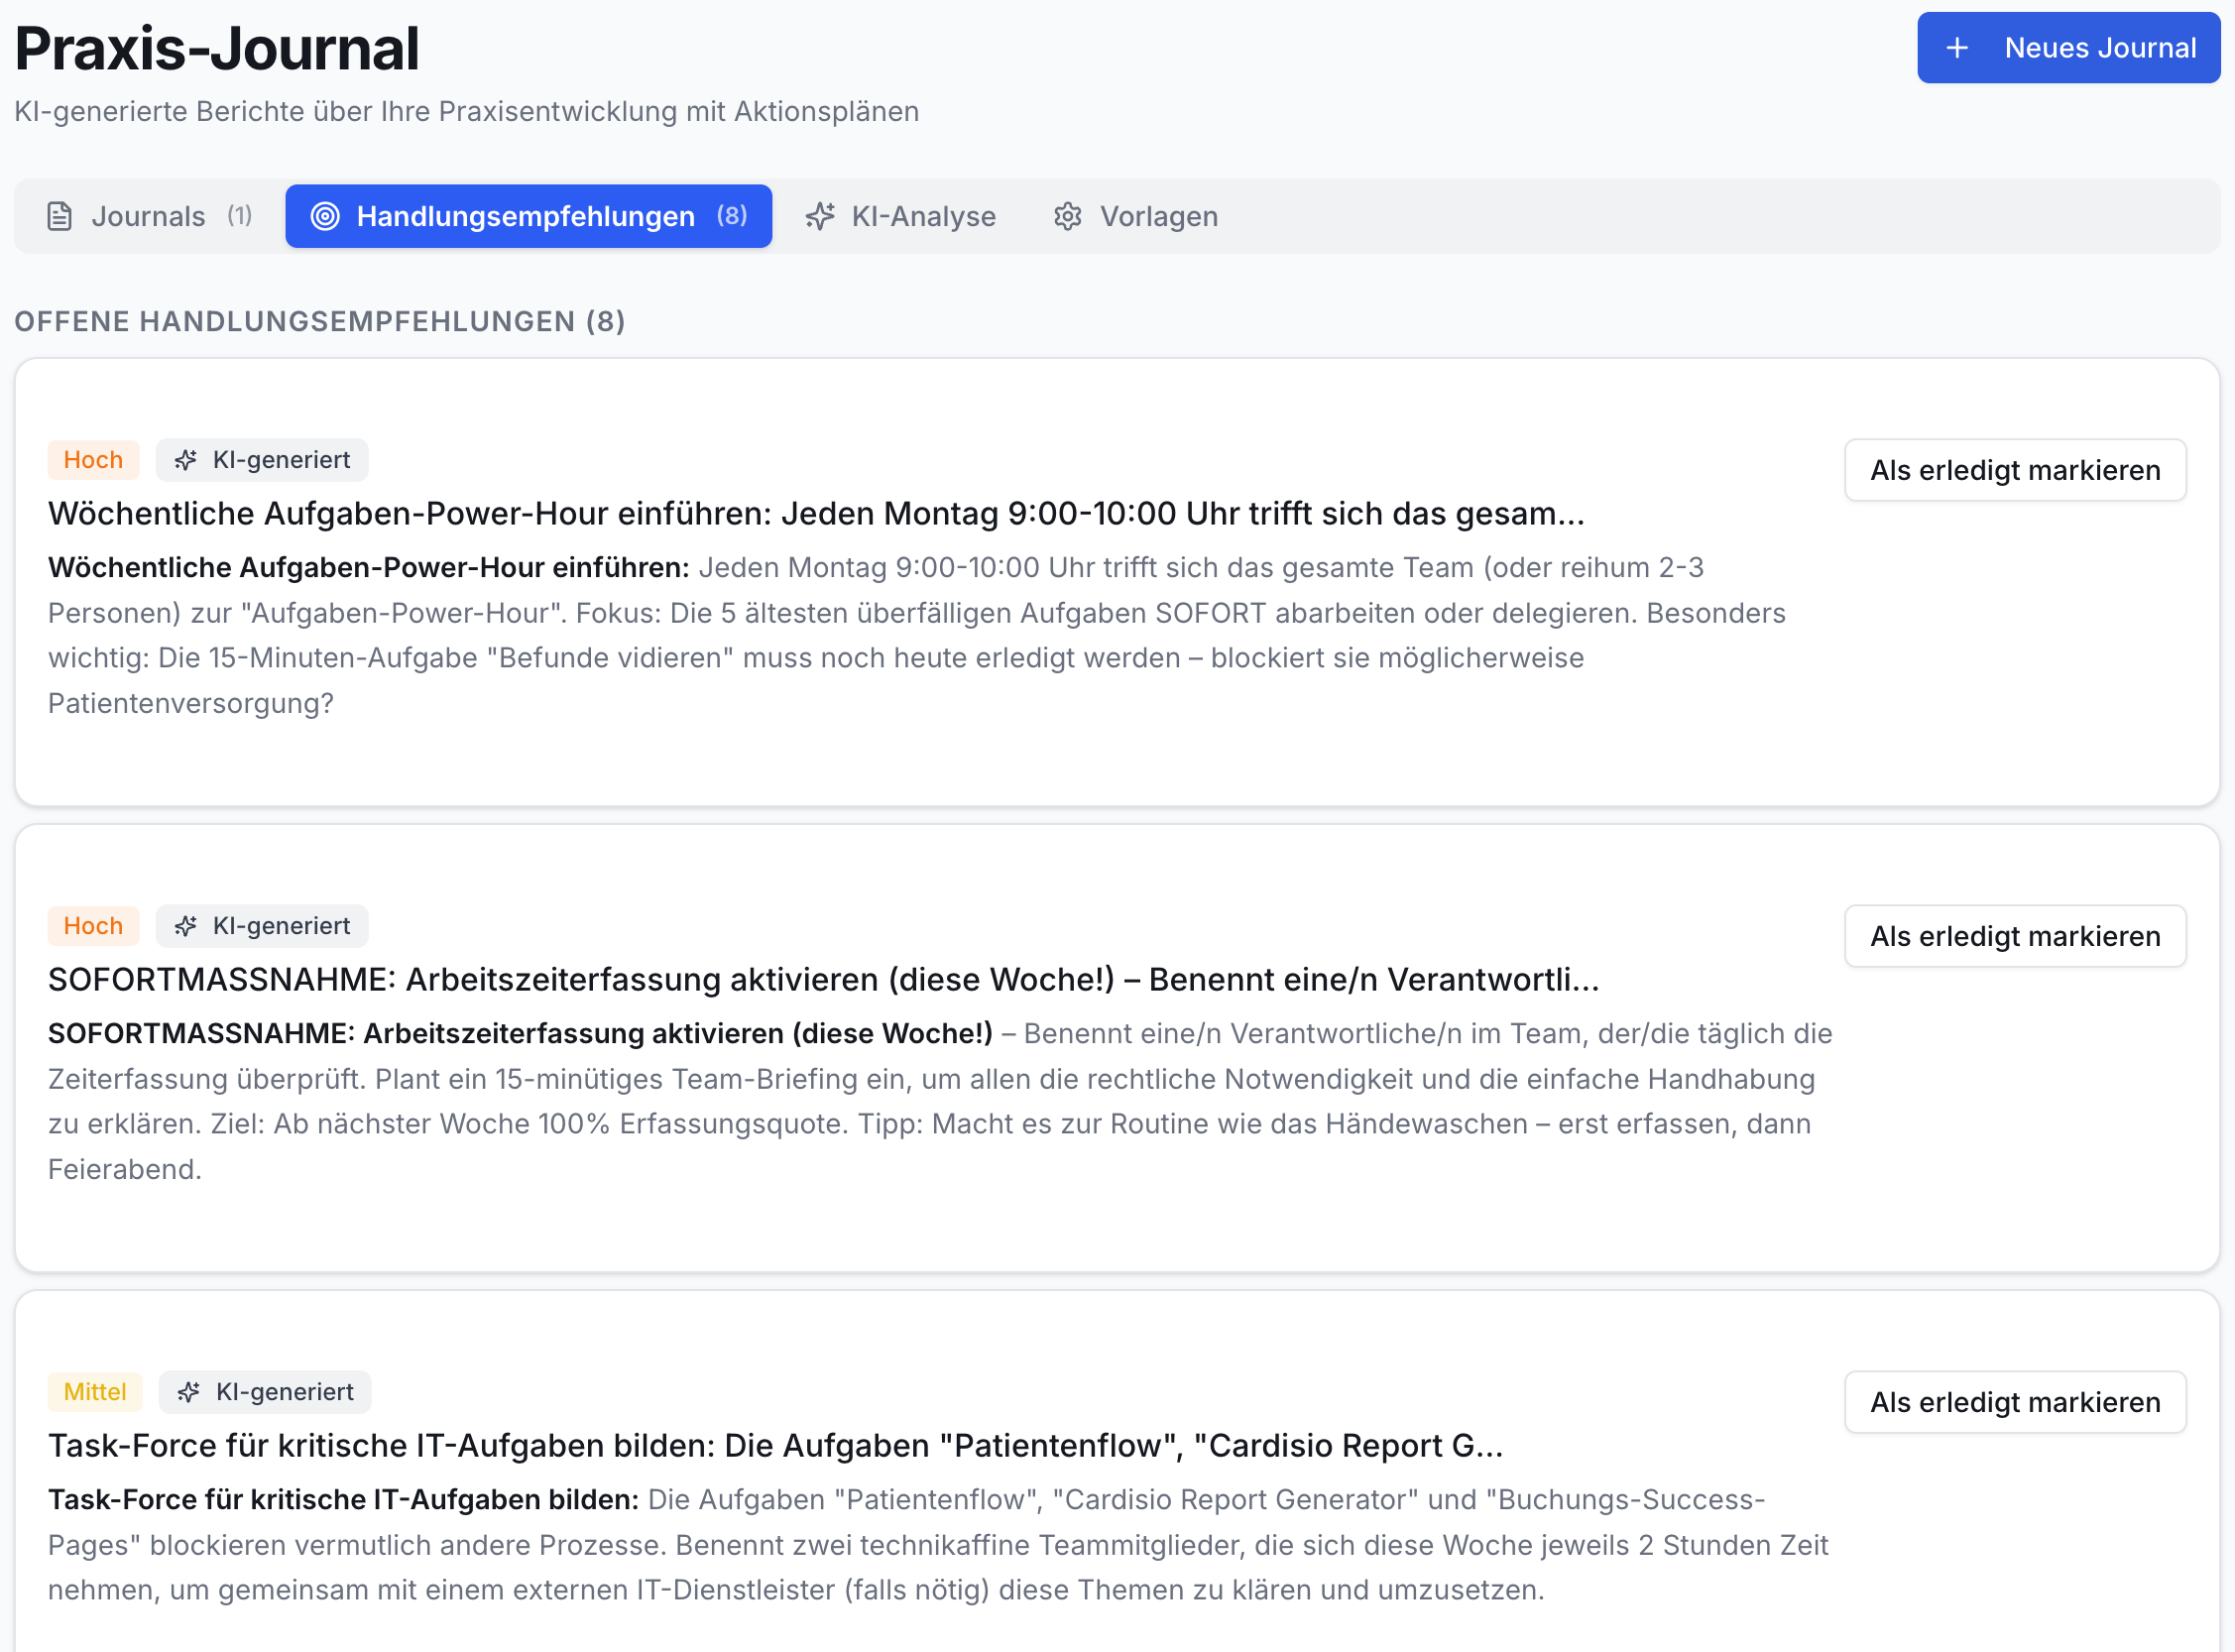The height and width of the screenshot is (1652, 2235).
Task: Mark the Power-Hour recommendation as erledigt
Action: [x=2015, y=470]
